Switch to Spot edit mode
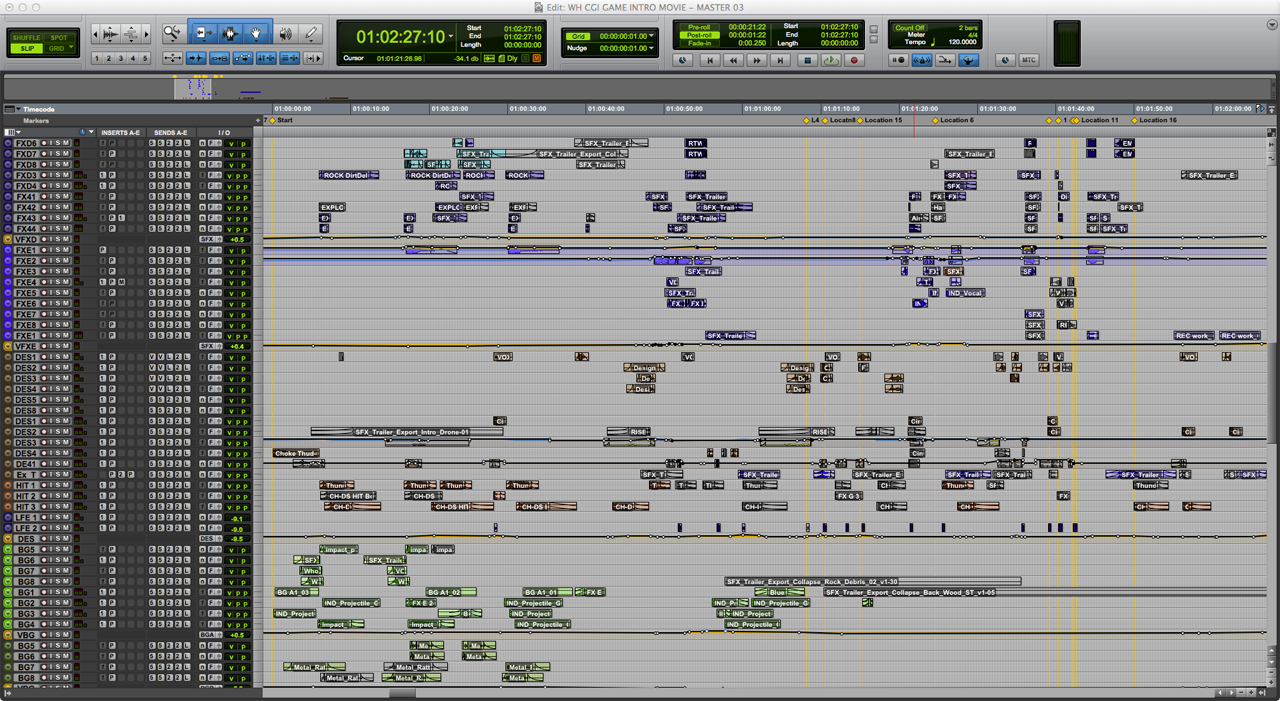The height and width of the screenshot is (701, 1280). (x=59, y=38)
